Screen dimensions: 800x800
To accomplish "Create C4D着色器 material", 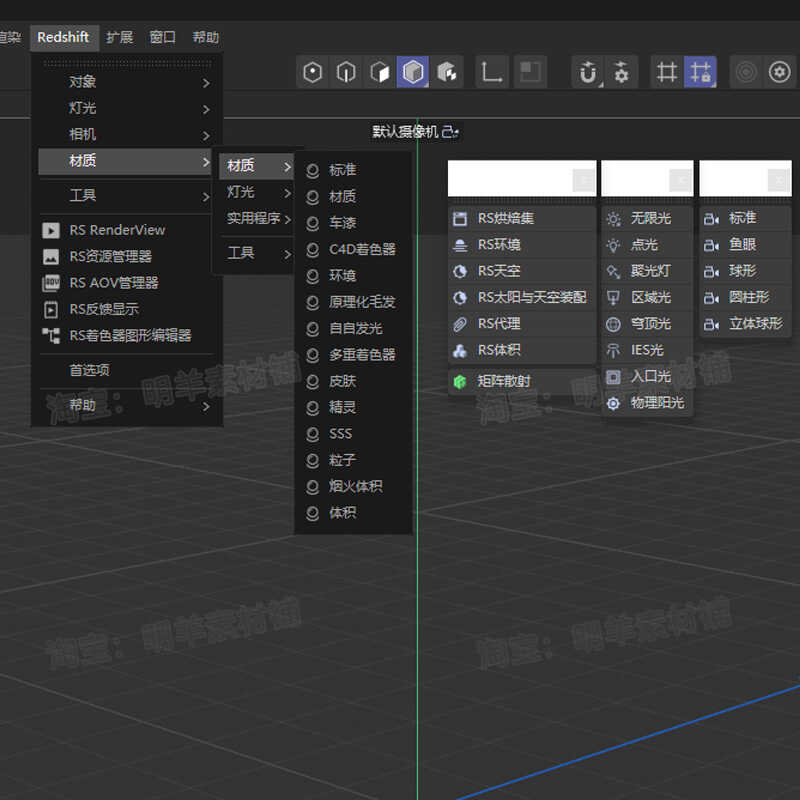I will tap(353, 249).
